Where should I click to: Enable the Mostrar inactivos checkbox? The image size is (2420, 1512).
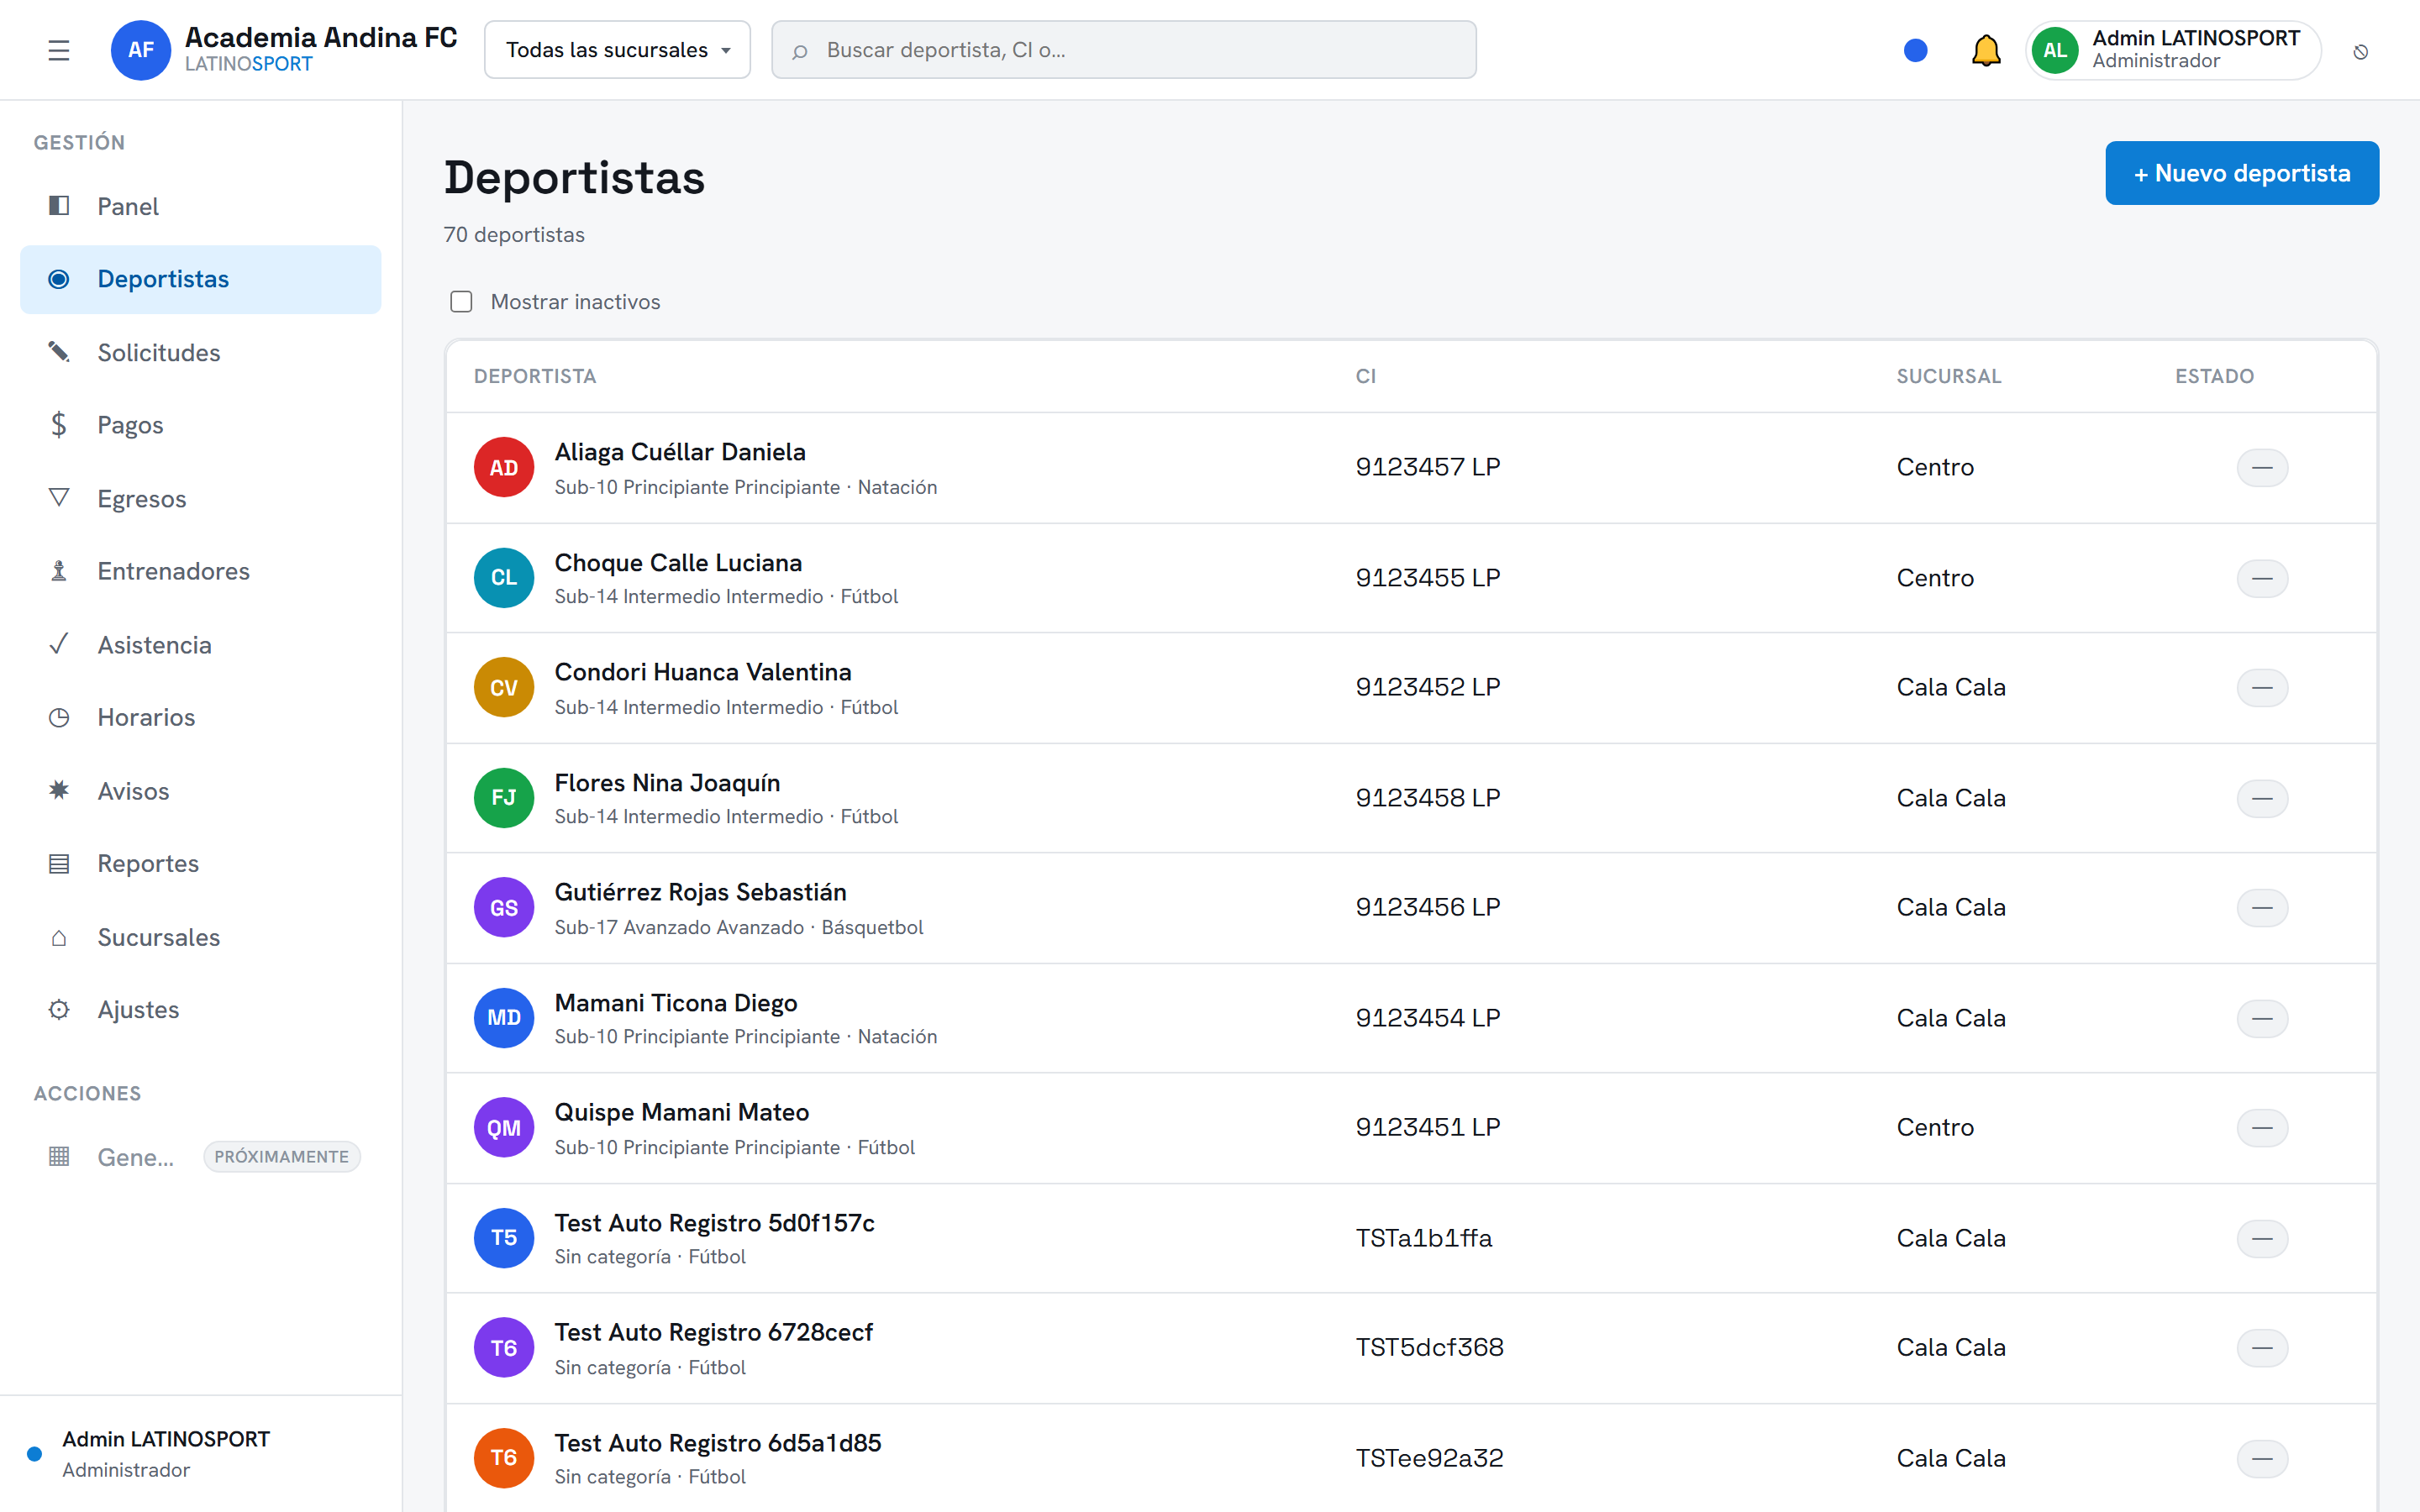(x=461, y=301)
